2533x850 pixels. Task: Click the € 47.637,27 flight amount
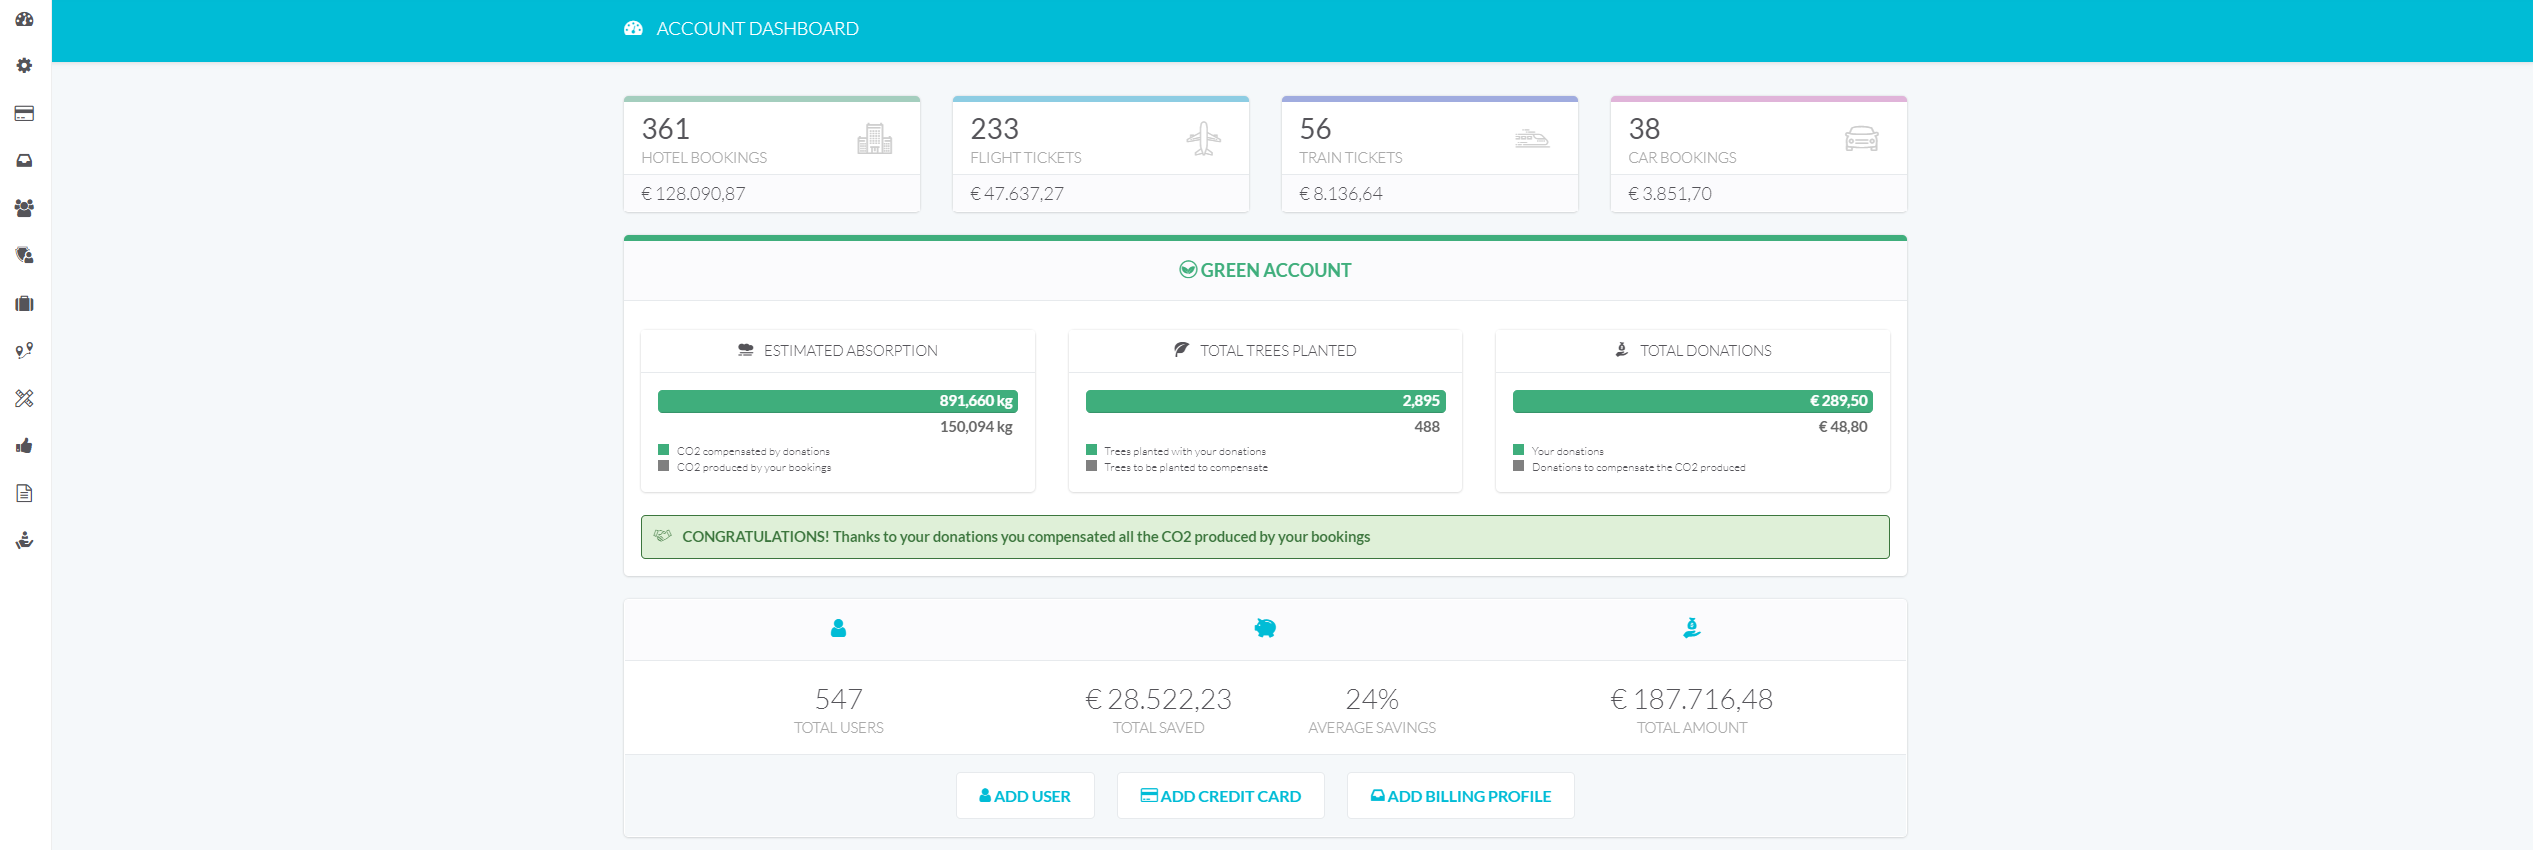pos(1017,194)
